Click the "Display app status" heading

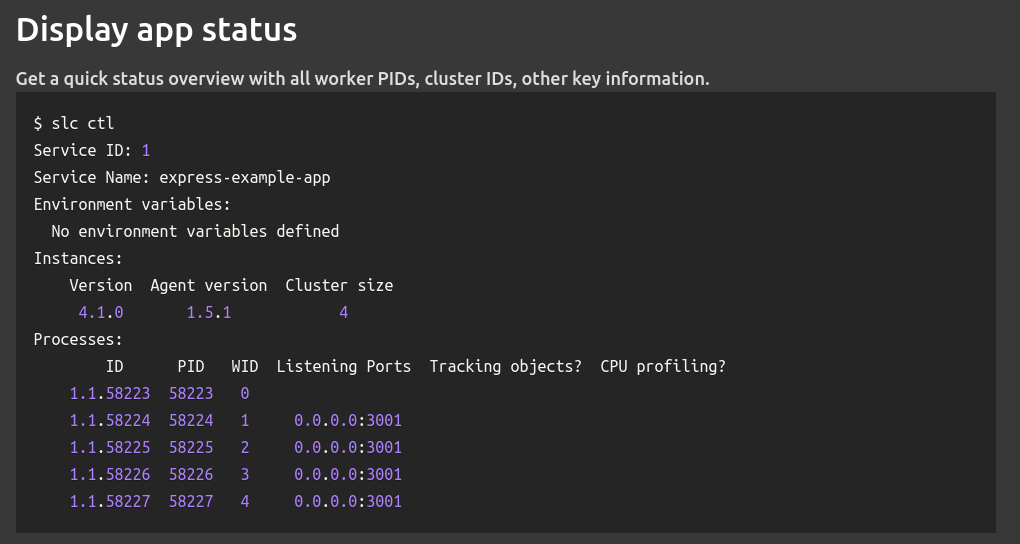point(156,30)
